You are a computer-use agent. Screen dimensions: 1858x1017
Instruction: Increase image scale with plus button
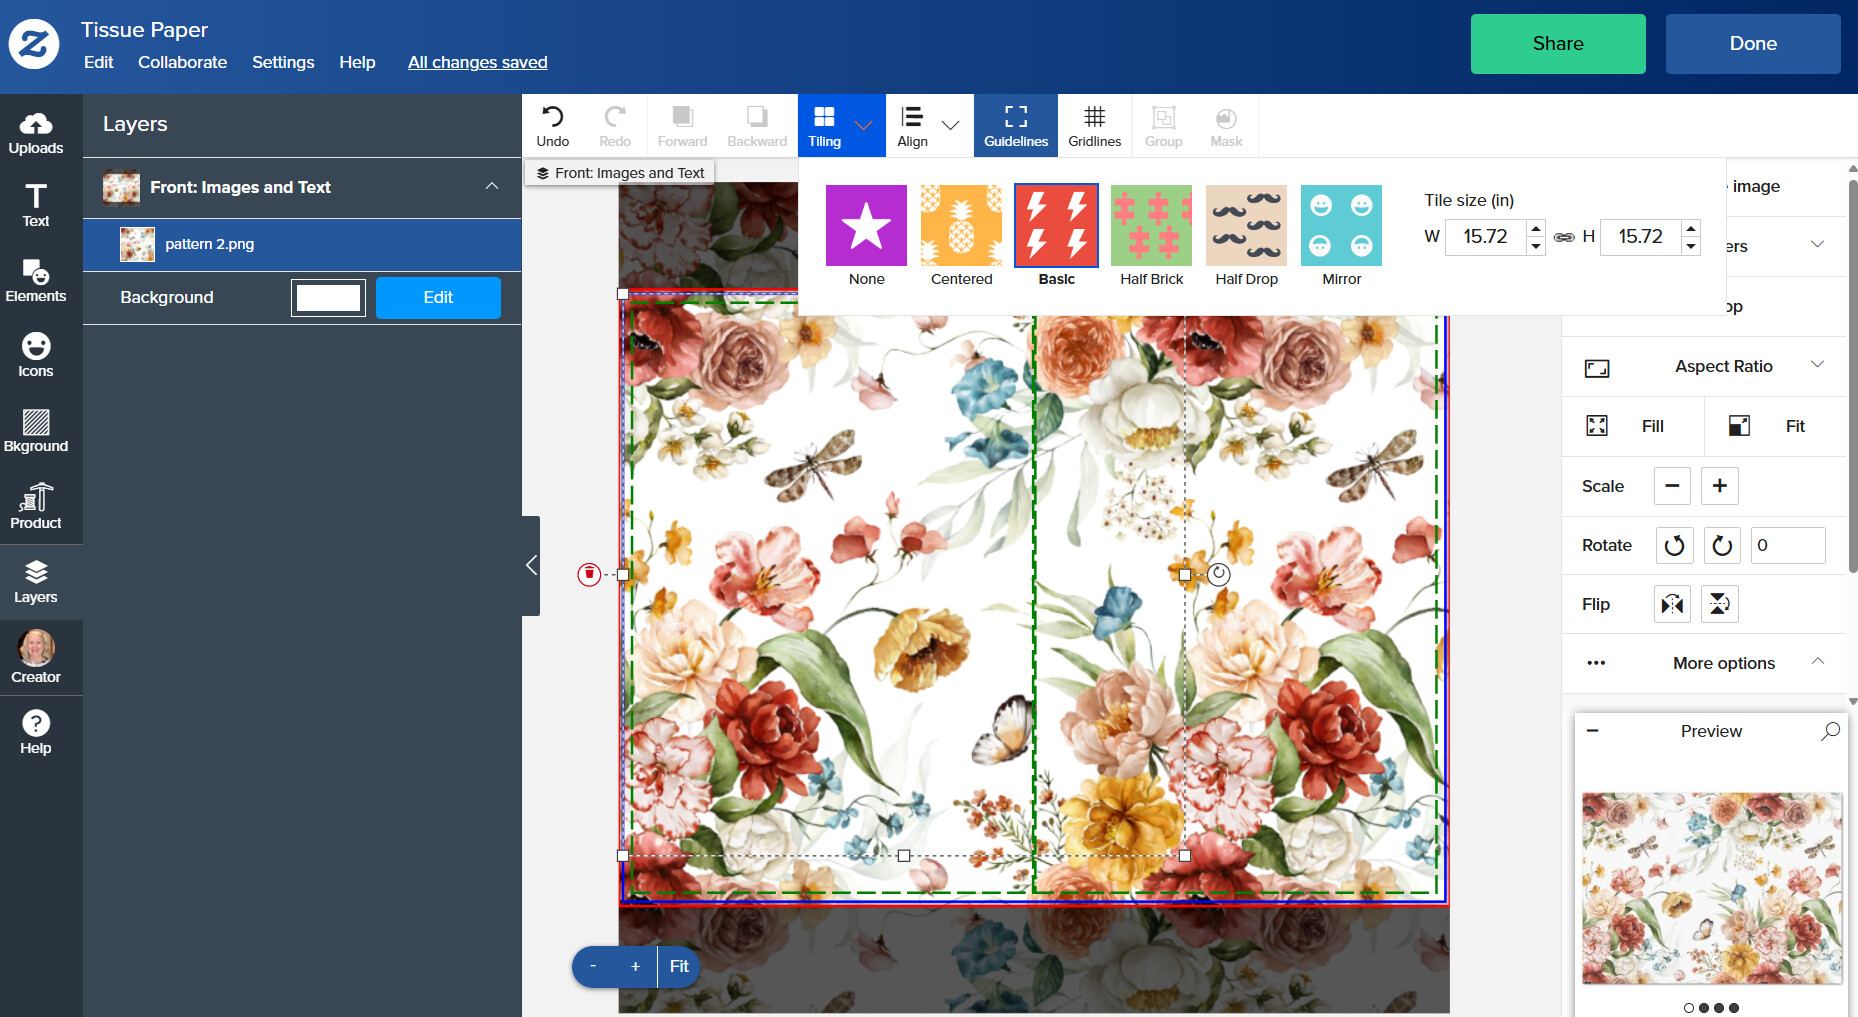click(x=1720, y=486)
